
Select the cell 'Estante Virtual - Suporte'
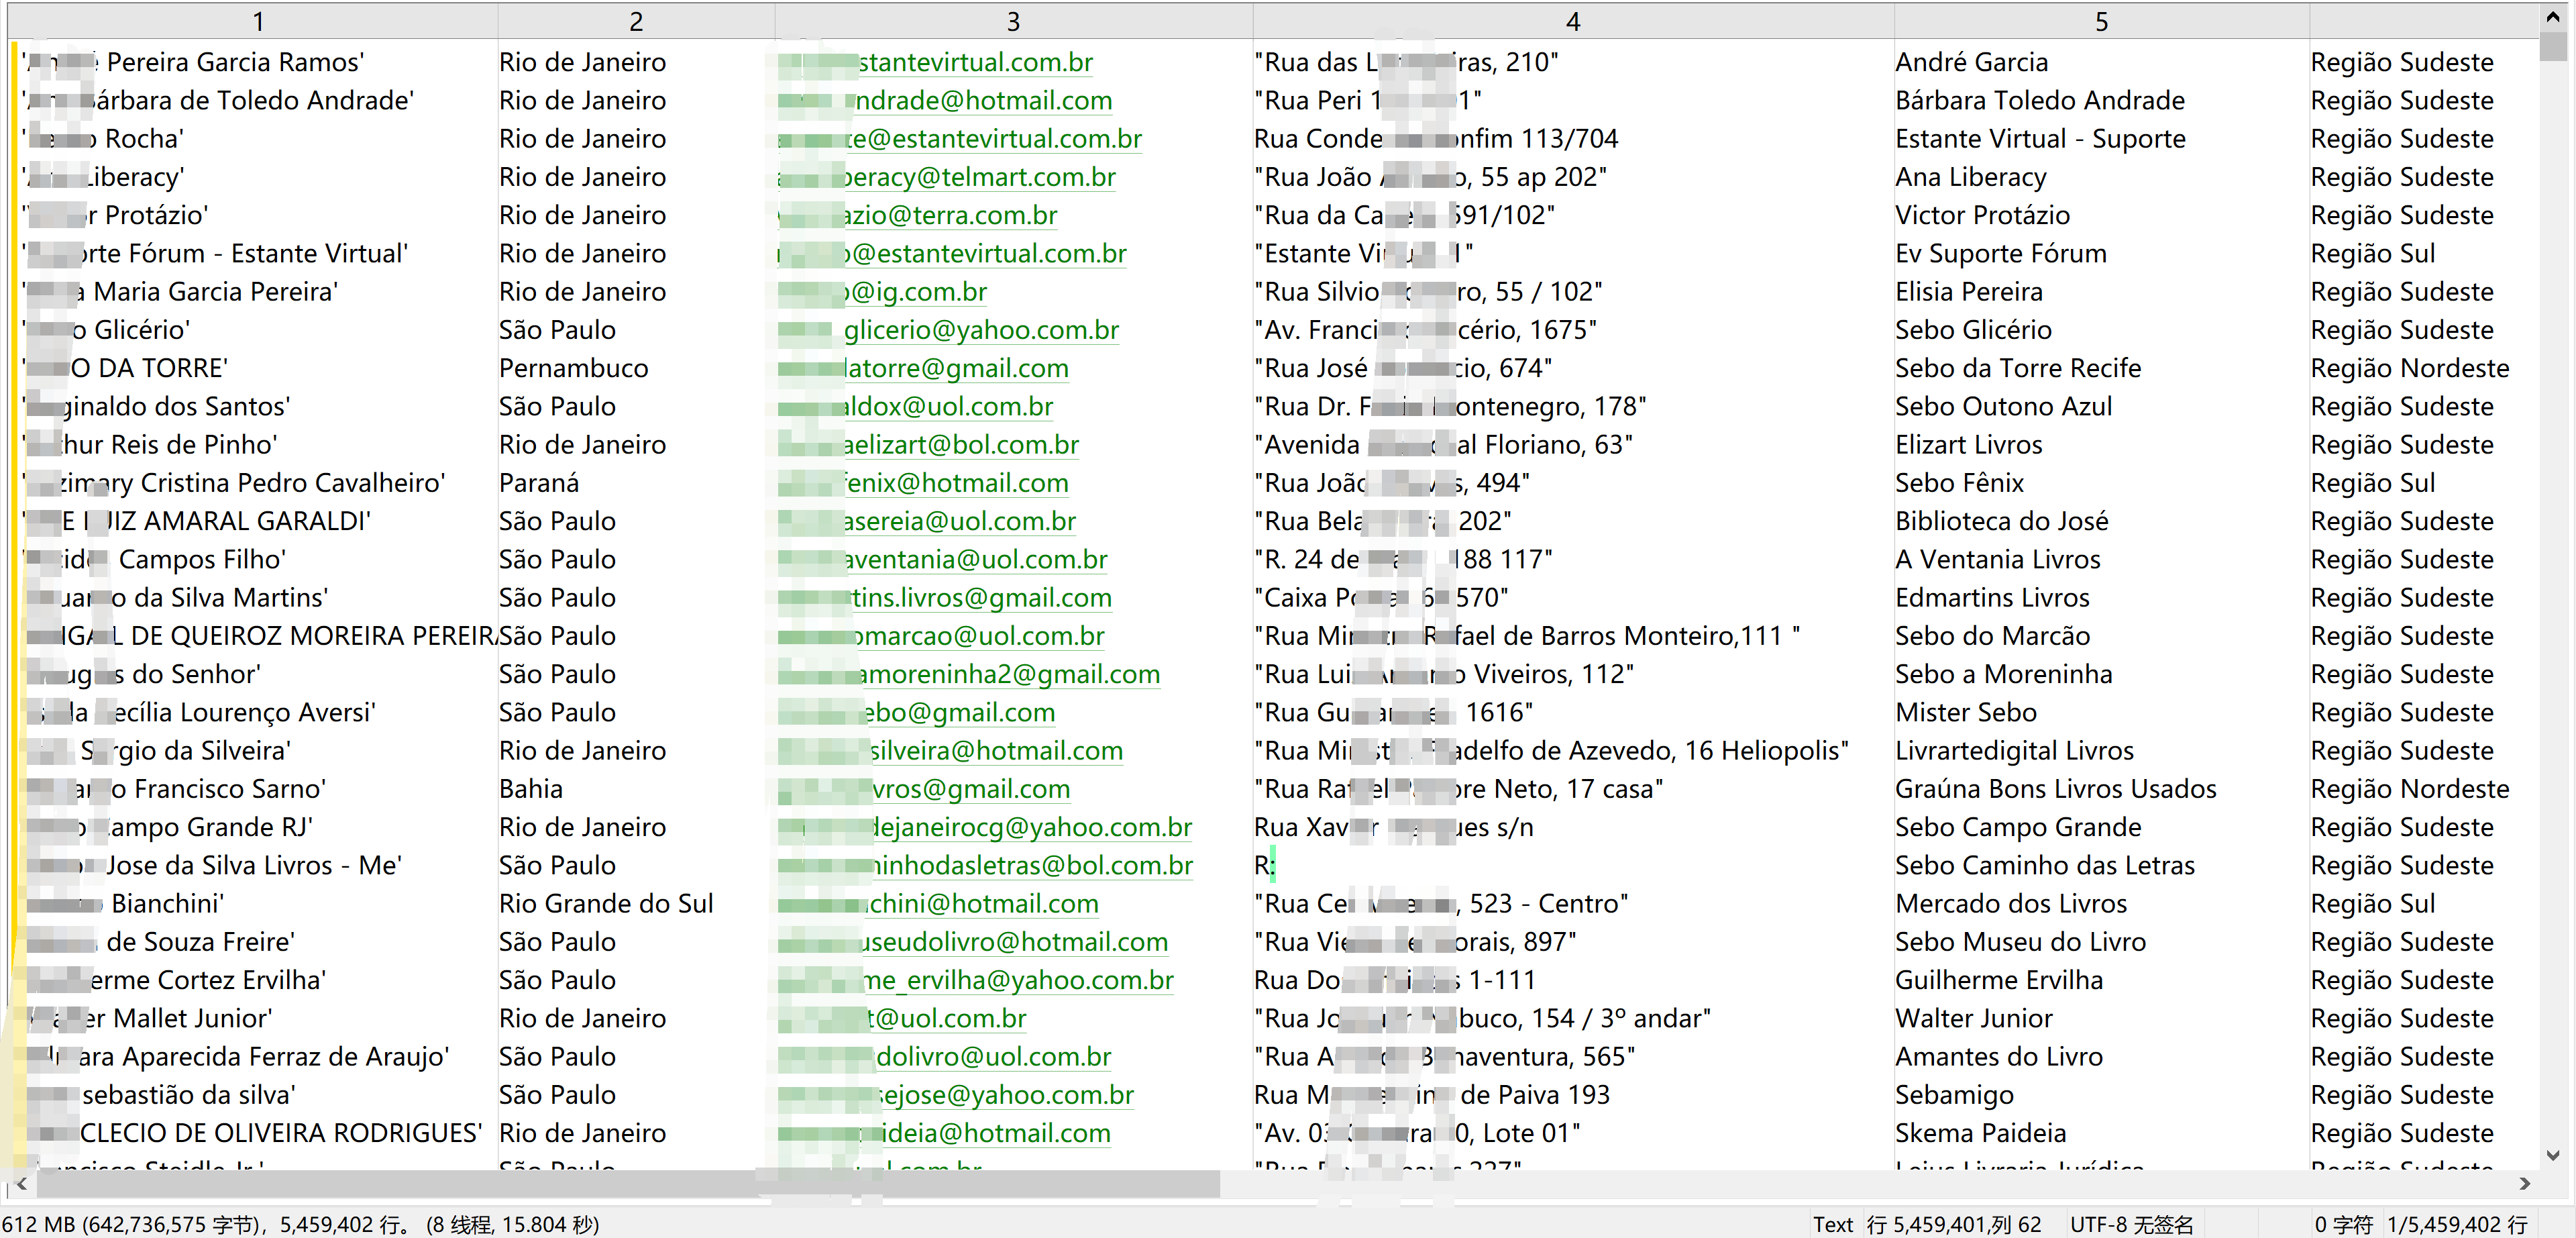(2040, 139)
